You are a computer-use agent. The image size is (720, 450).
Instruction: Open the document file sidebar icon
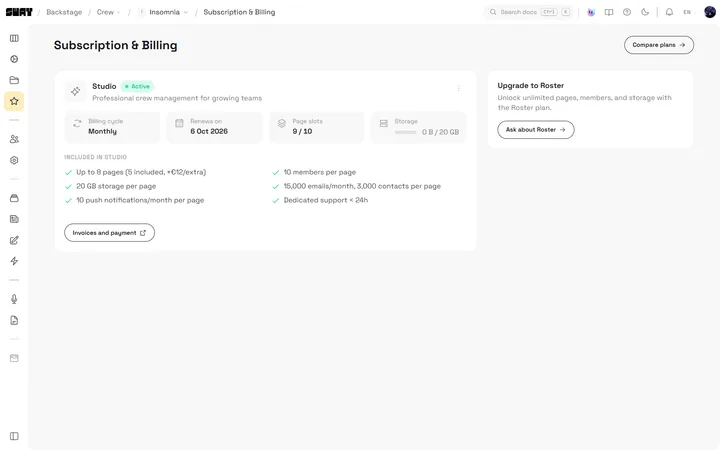(14, 320)
